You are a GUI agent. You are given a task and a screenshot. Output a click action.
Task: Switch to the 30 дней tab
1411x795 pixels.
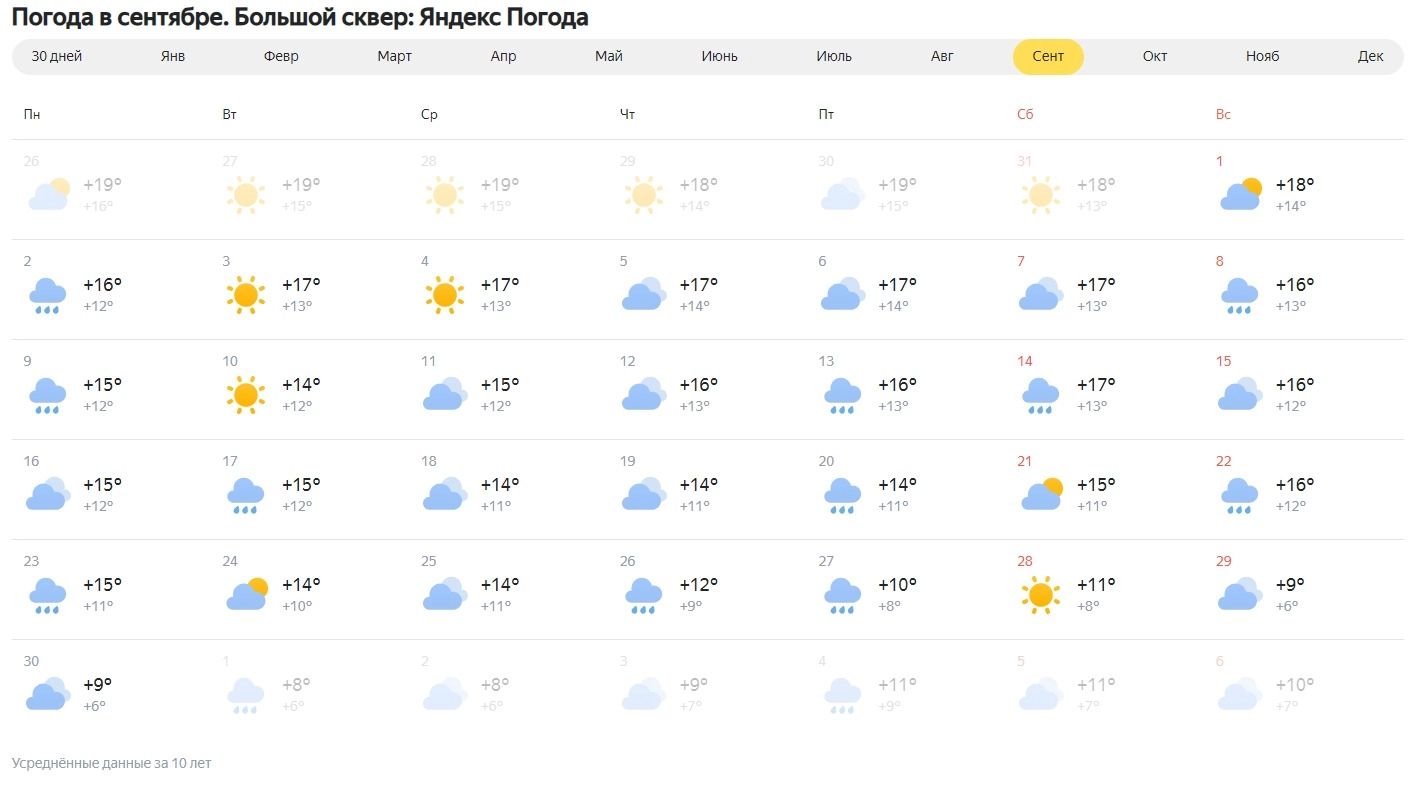tap(57, 56)
